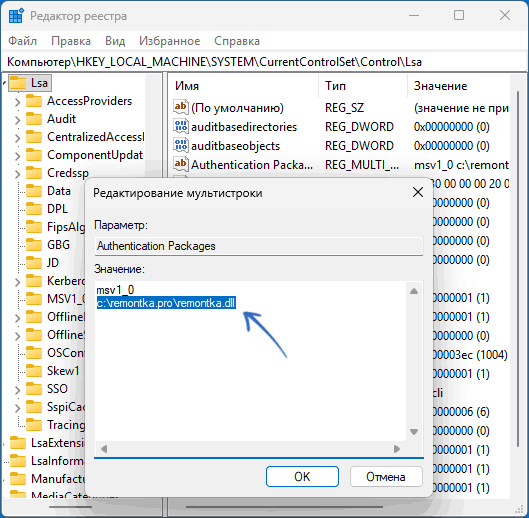The height and width of the screenshot is (518, 529).
Task: Click the registry path address bar
Action: pyautogui.click(x=264, y=62)
